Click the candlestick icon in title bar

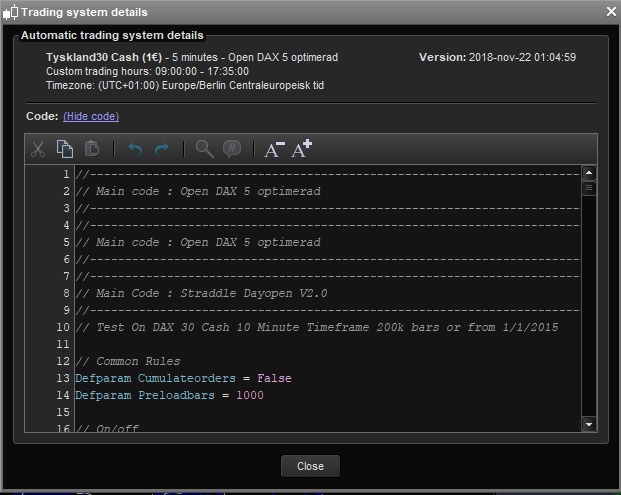tap(10, 12)
